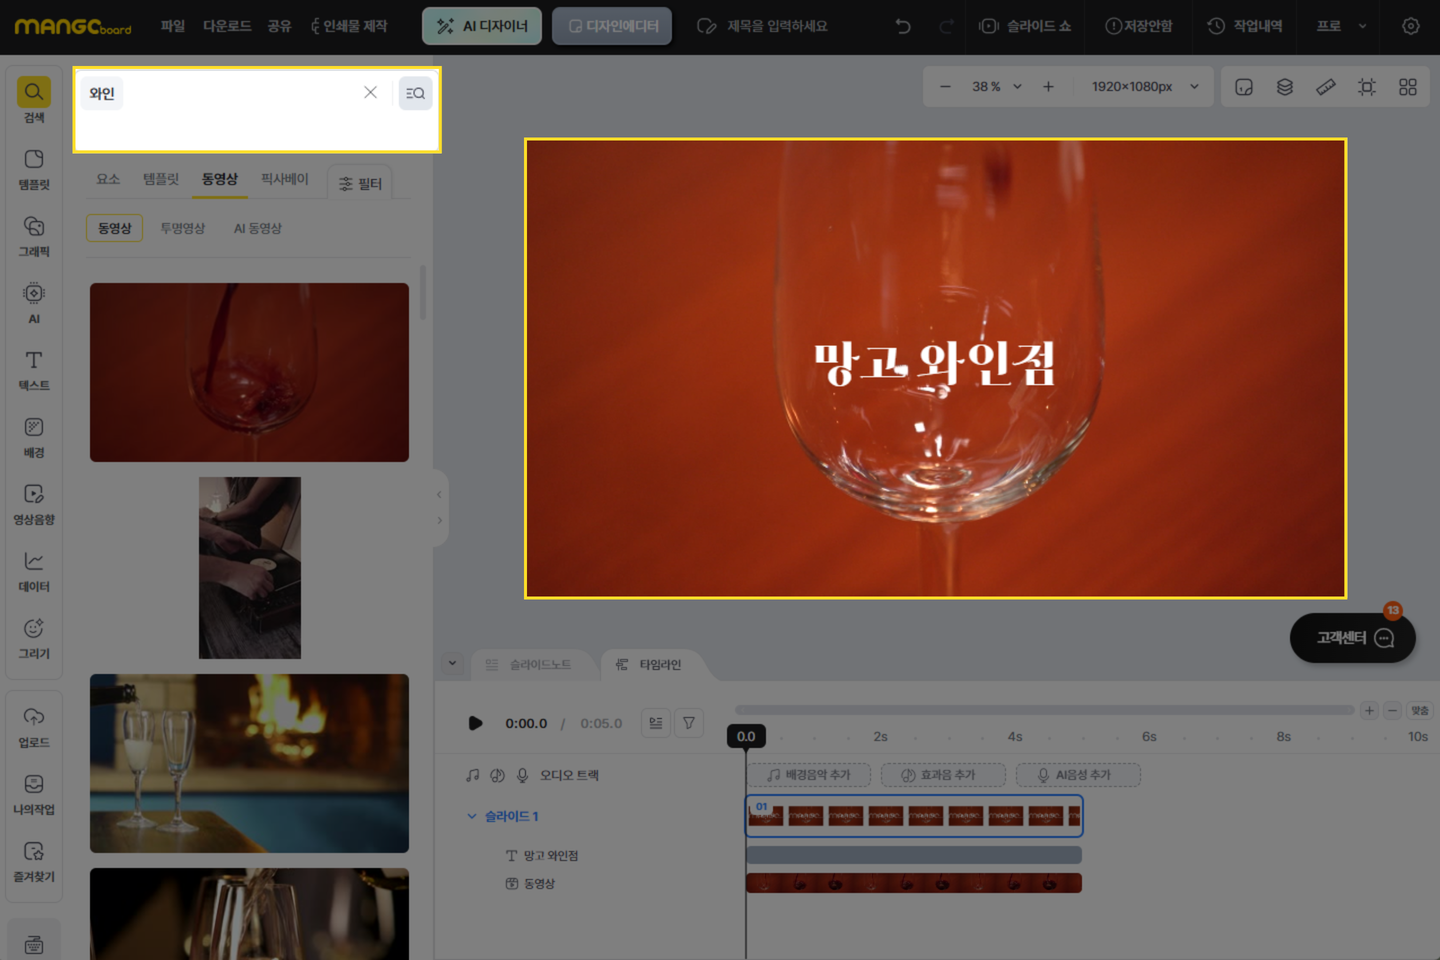The height and width of the screenshot is (960, 1440).
Task: Open settings gear in top right
Action: [x=1410, y=26]
